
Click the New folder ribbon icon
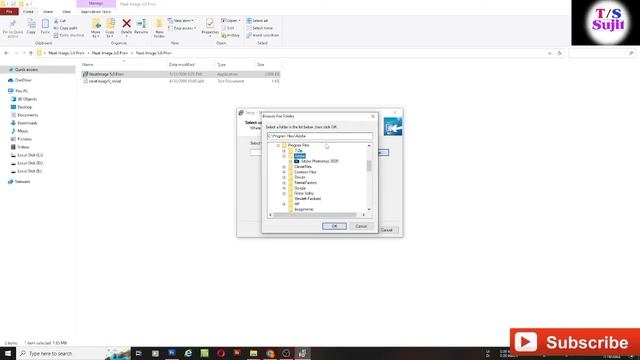coord(159,28)
